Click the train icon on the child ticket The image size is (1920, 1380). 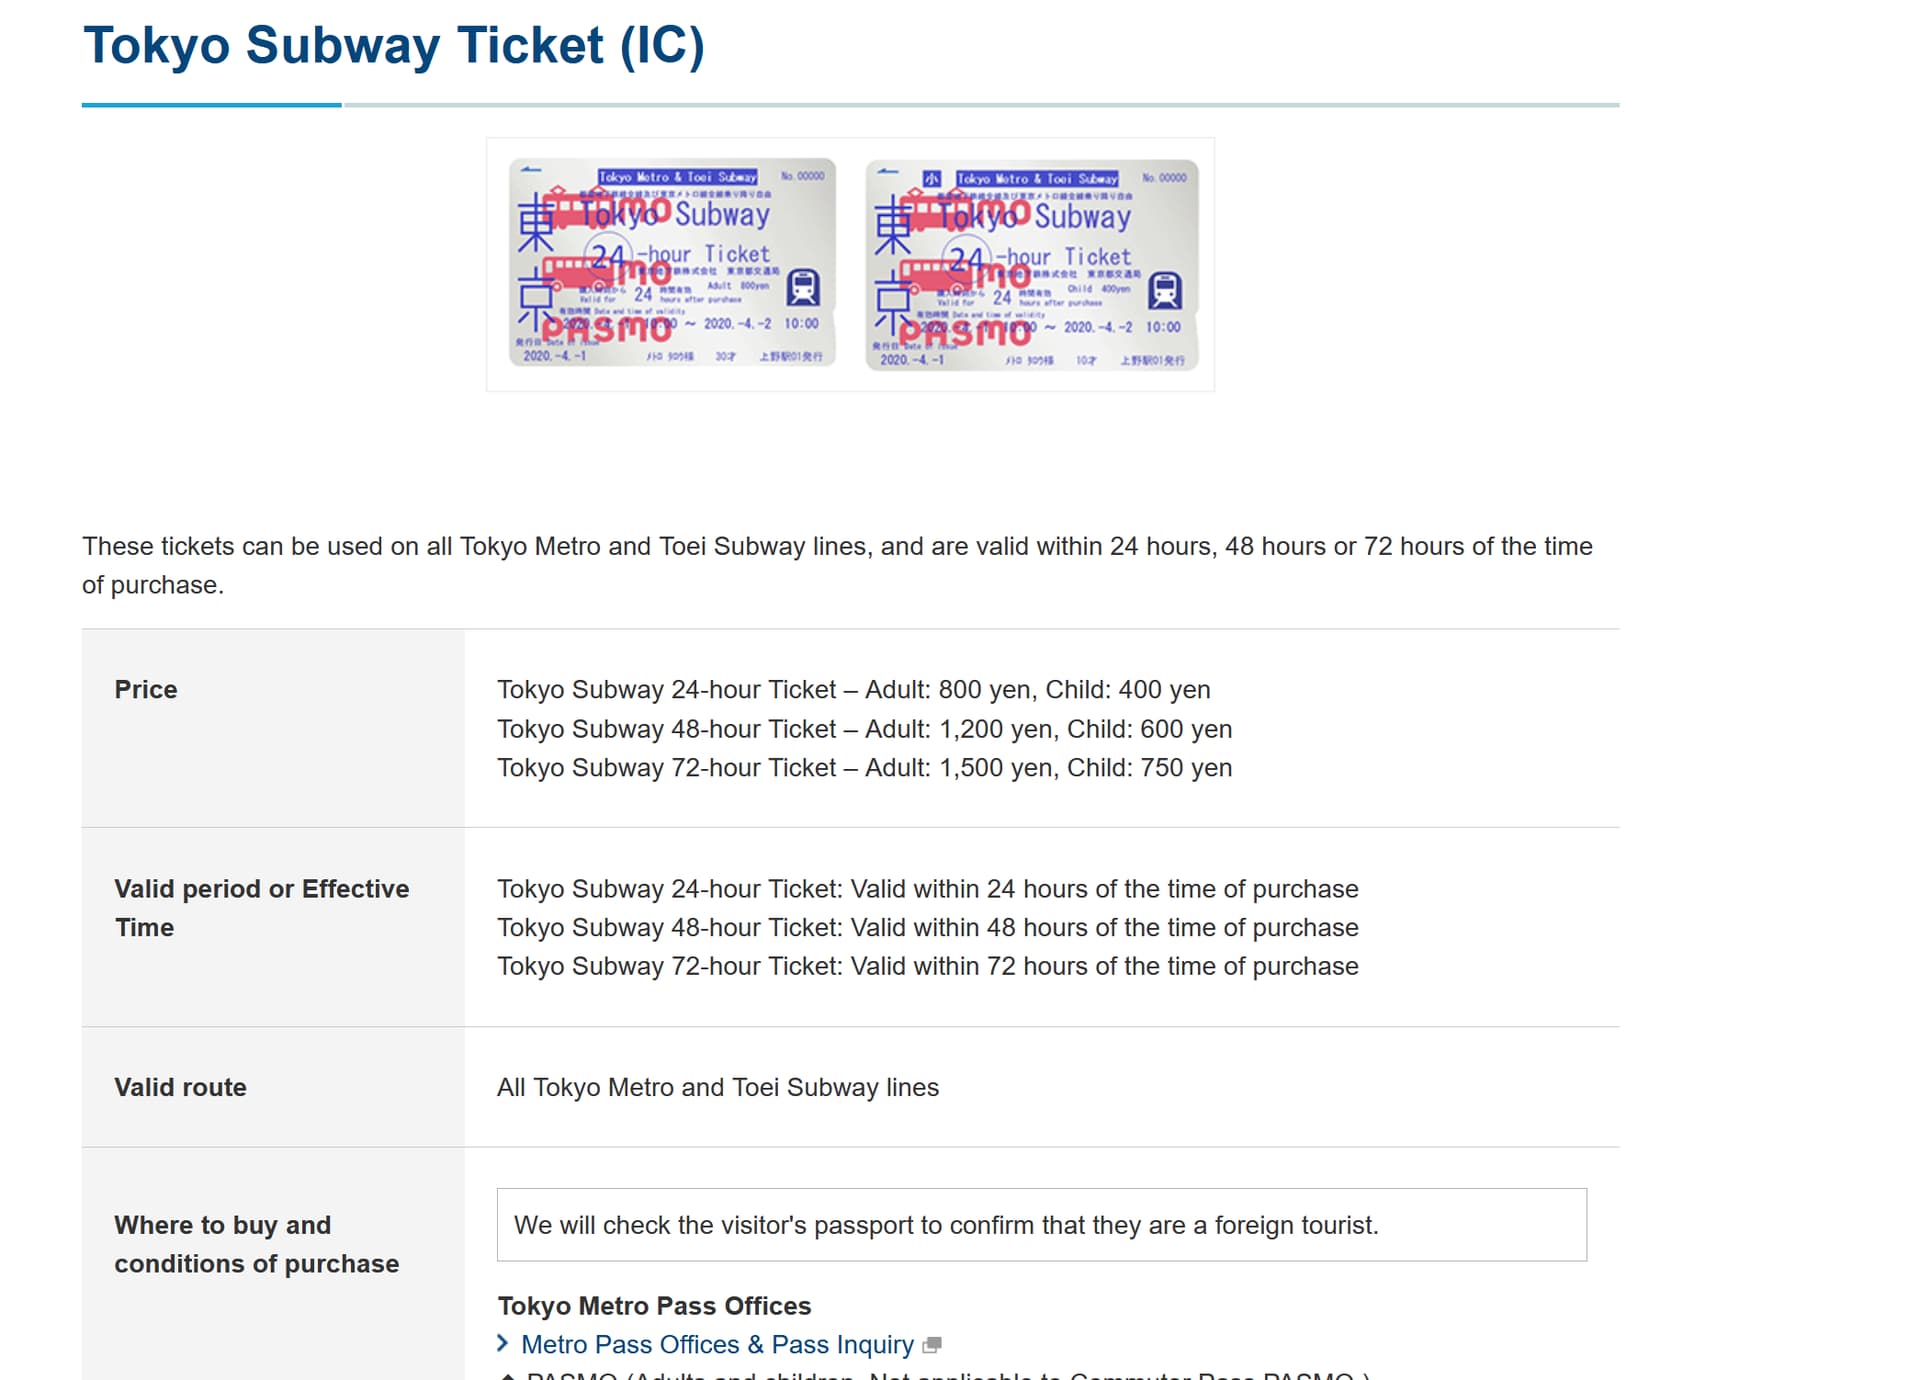click(x=1164, y=290)
